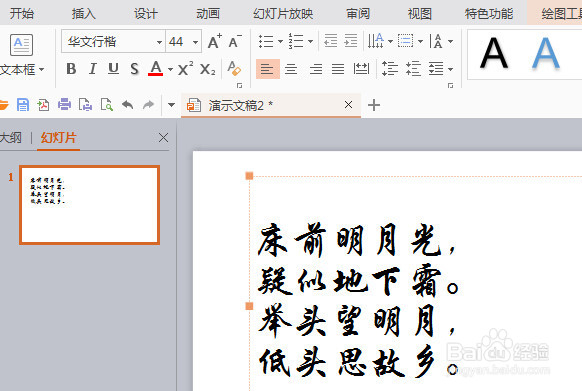Click the paragraph spacing decrease icon
Image resolution: width=582 pixels, height=391 pixels.
[x=413, y=69]
